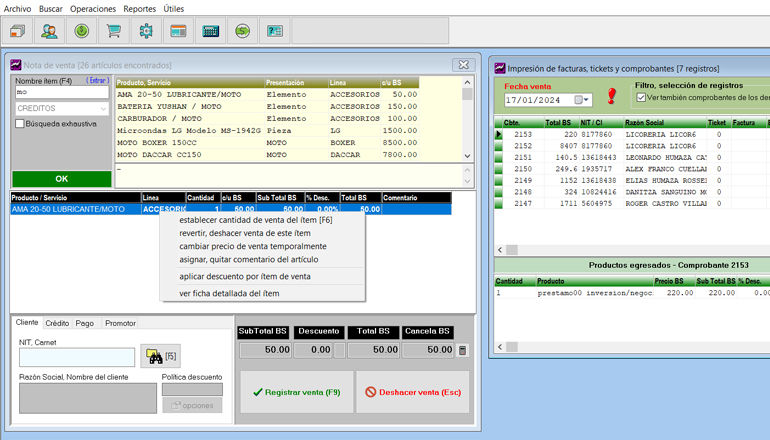Screen dimensions: 770x440
Task: Open the question-mark help panel toolbar icon
Action: pyautogui.click(x=275, y=31)
